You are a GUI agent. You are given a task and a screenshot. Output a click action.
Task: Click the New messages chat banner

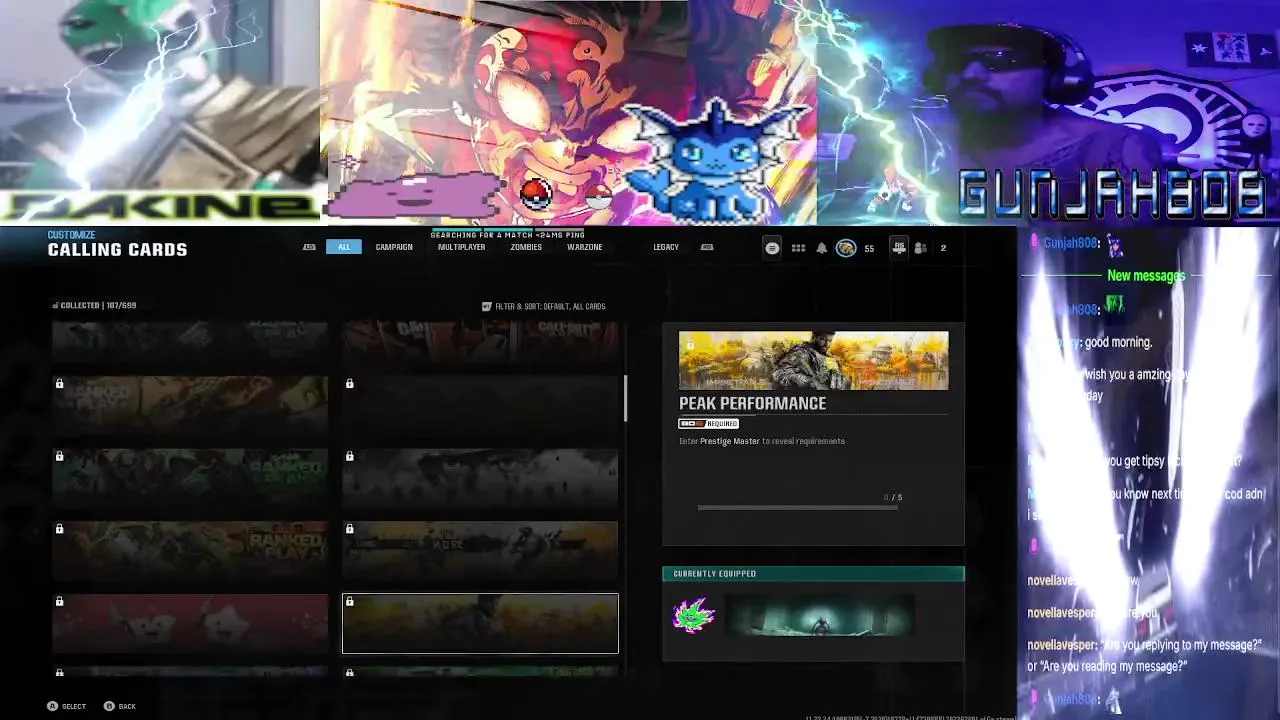pyautogui.click(x=1146, y=276)
